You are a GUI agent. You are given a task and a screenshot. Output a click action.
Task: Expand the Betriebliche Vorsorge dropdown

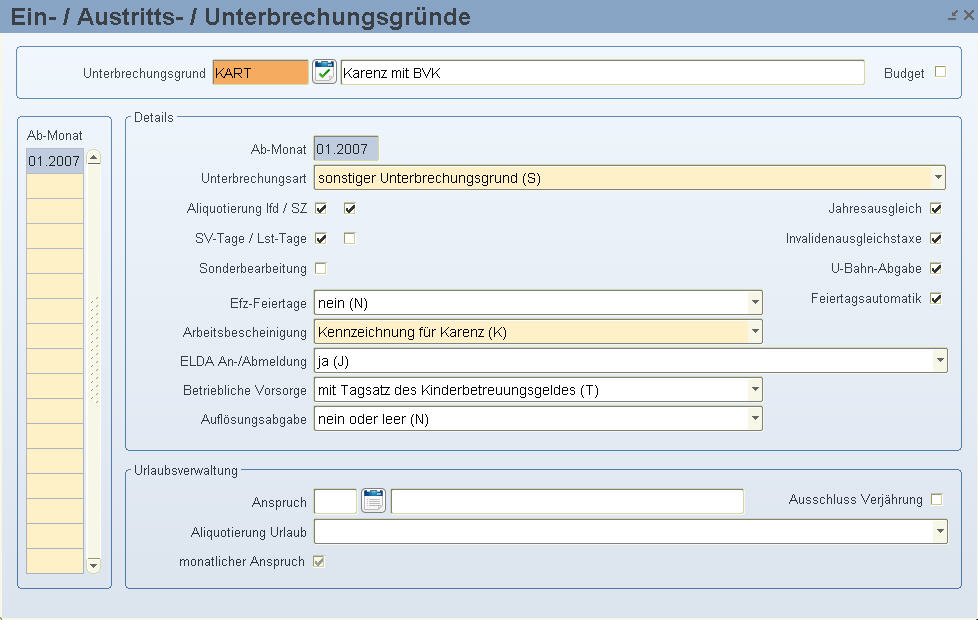click(755, 390)
